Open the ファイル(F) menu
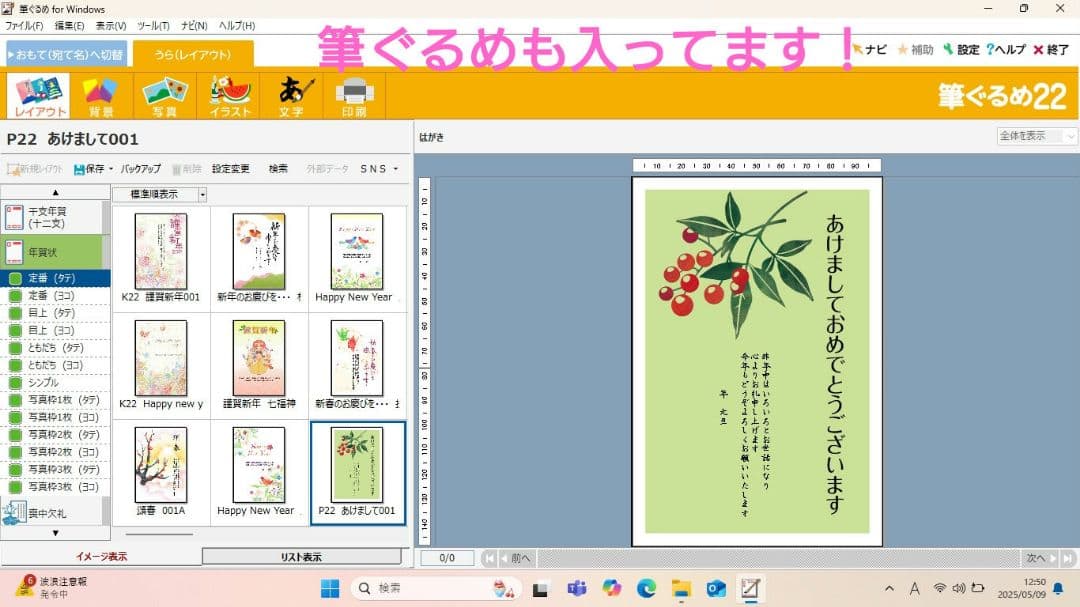Viewport: 1080px width, 607px height. click(21, 26)
